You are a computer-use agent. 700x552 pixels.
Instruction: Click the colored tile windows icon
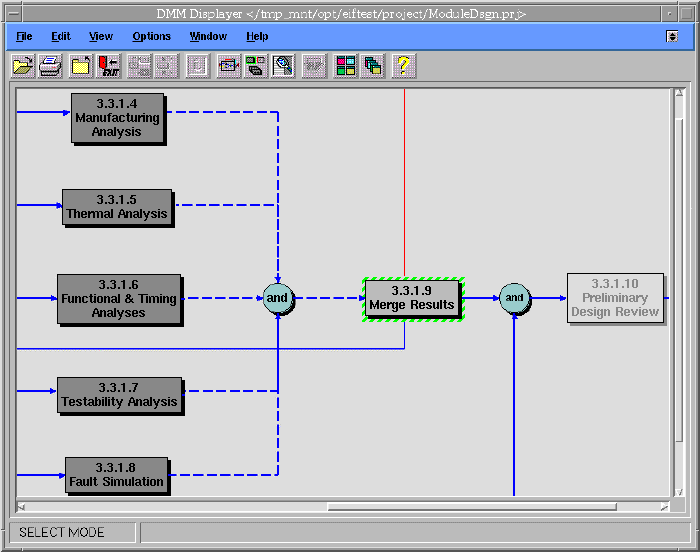click(x=345, y=67)
